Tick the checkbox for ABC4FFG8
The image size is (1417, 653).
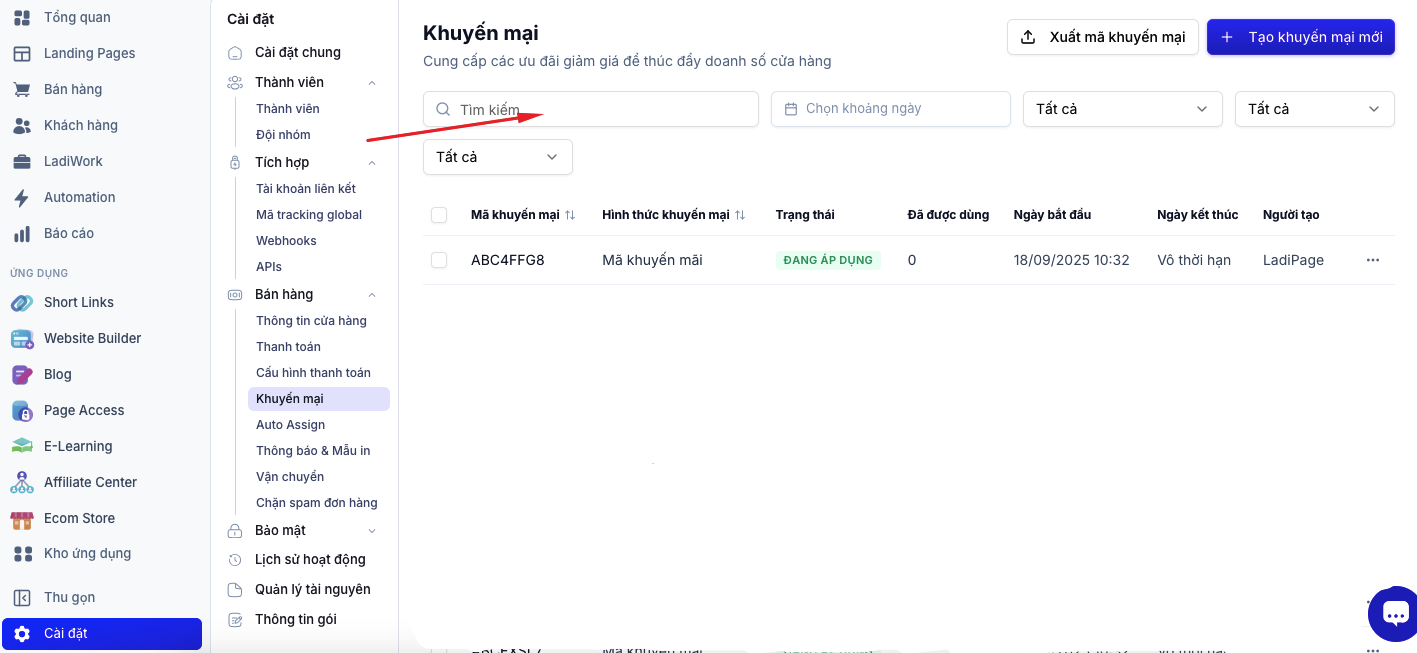(439, 260)
